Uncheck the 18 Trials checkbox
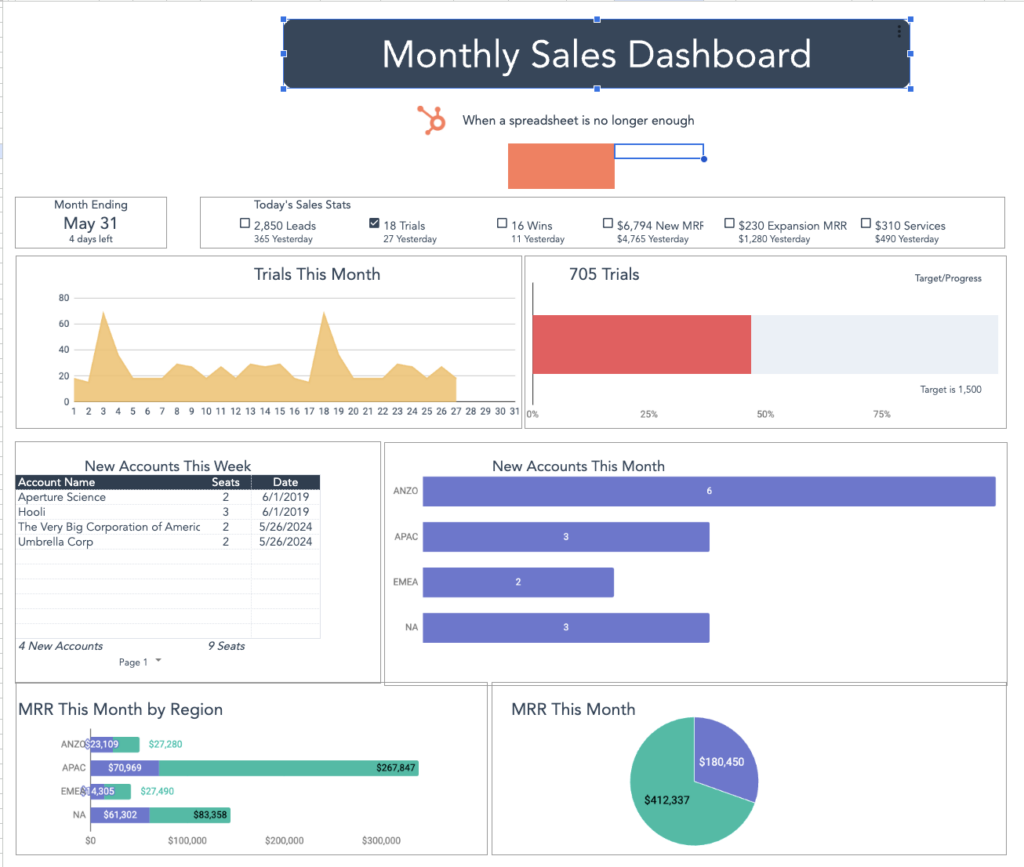 pos(374,223)
